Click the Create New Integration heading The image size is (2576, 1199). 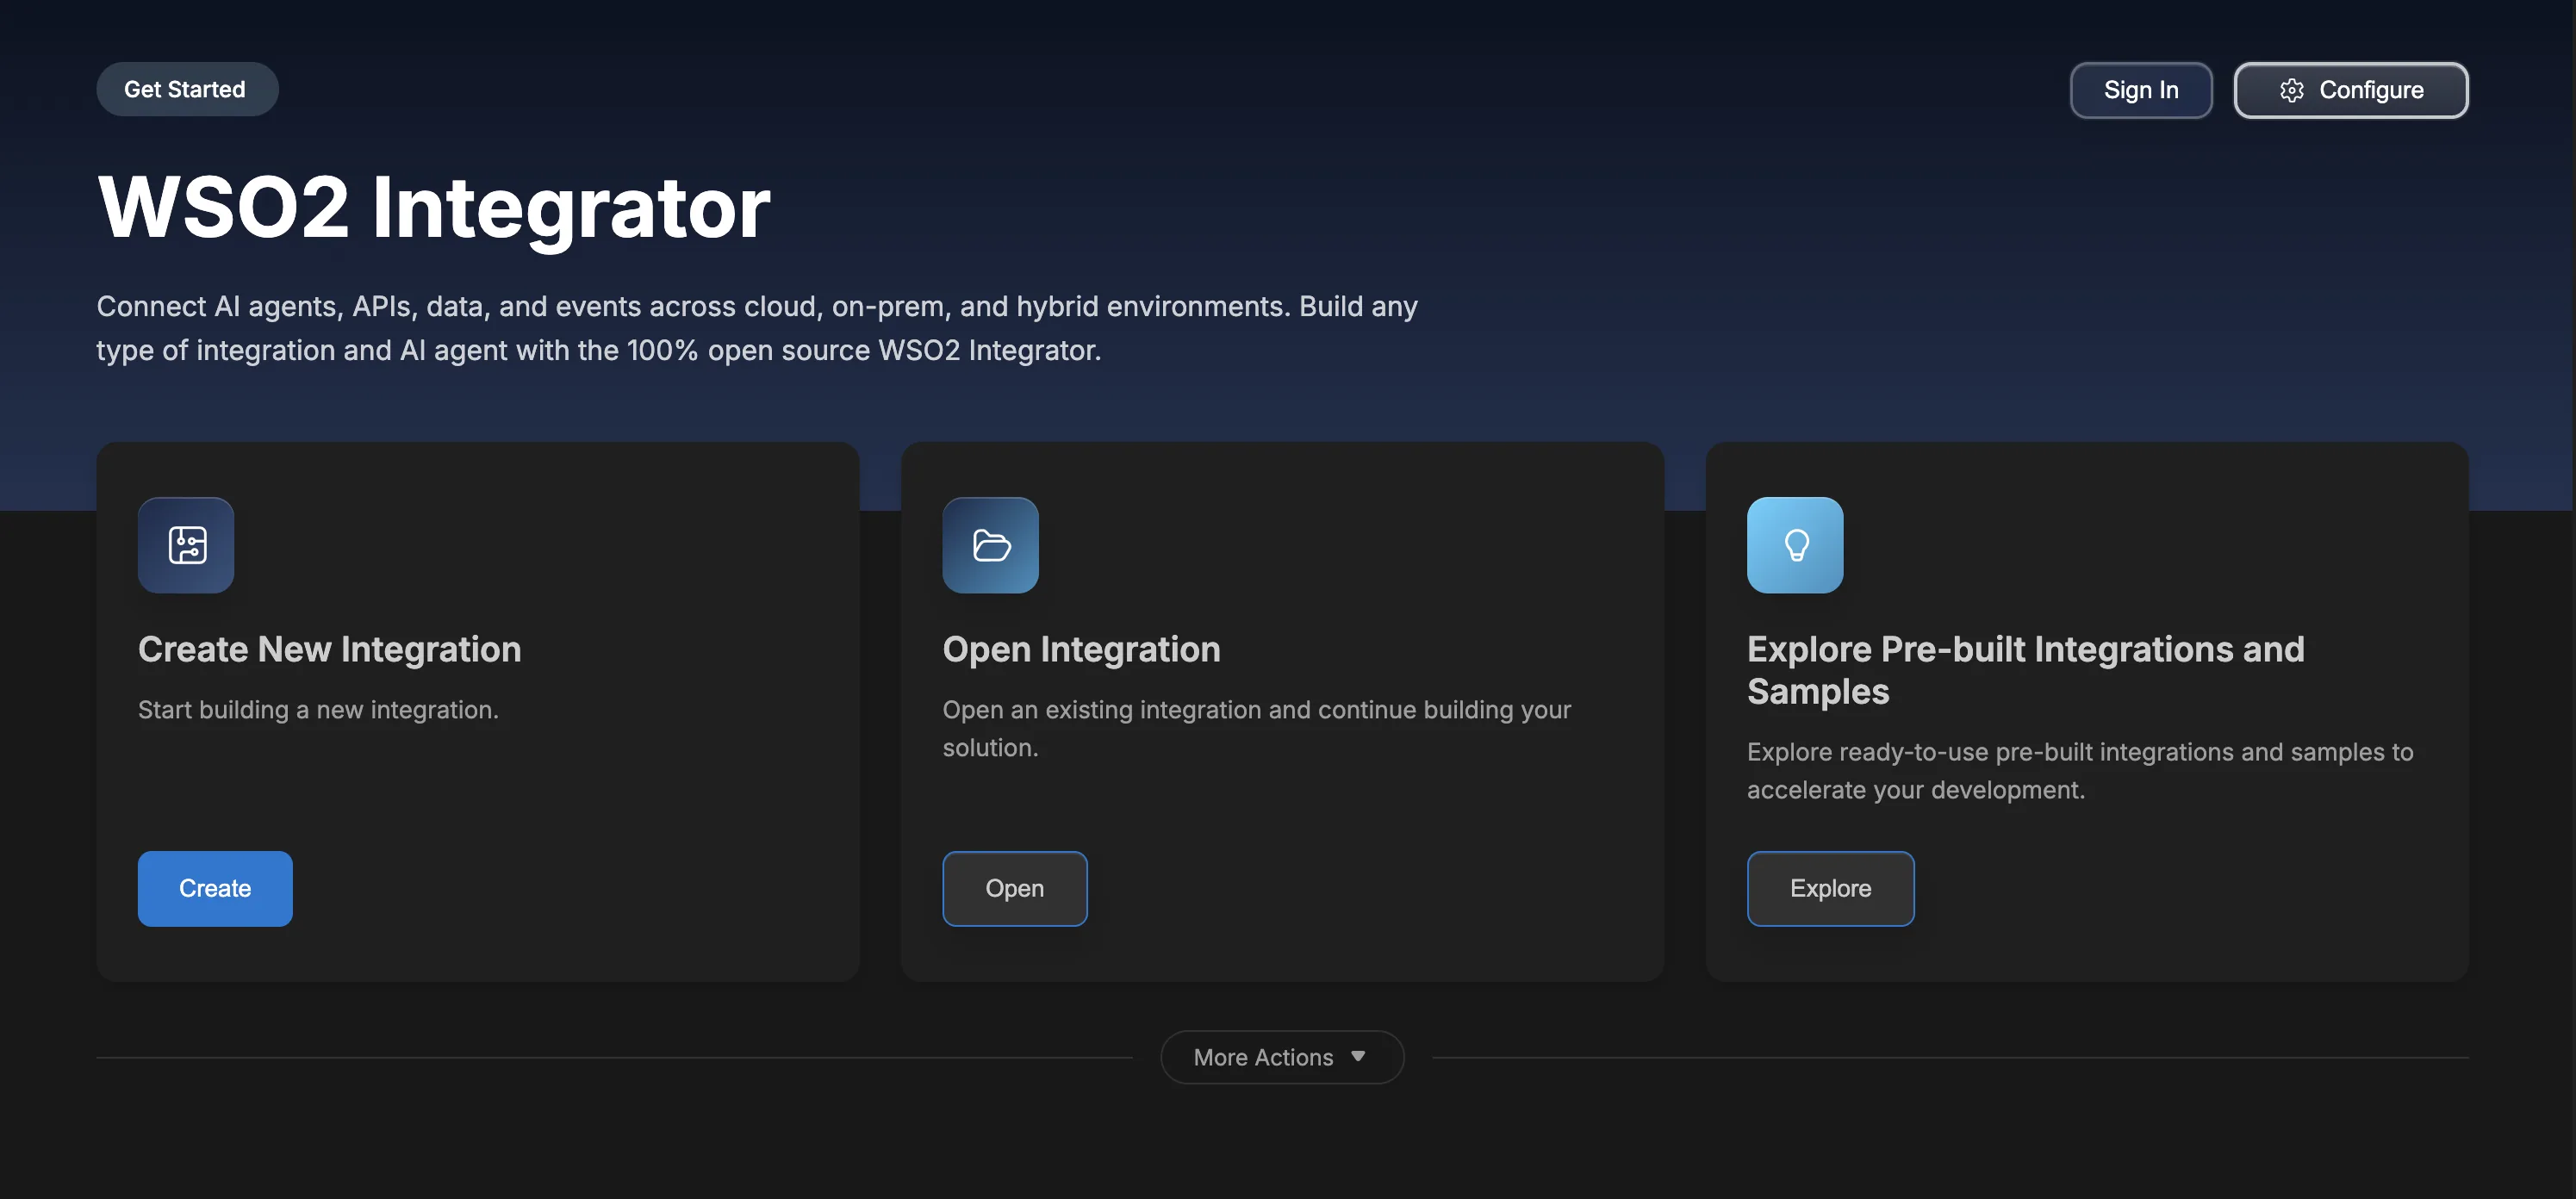(x=330, y=649)
